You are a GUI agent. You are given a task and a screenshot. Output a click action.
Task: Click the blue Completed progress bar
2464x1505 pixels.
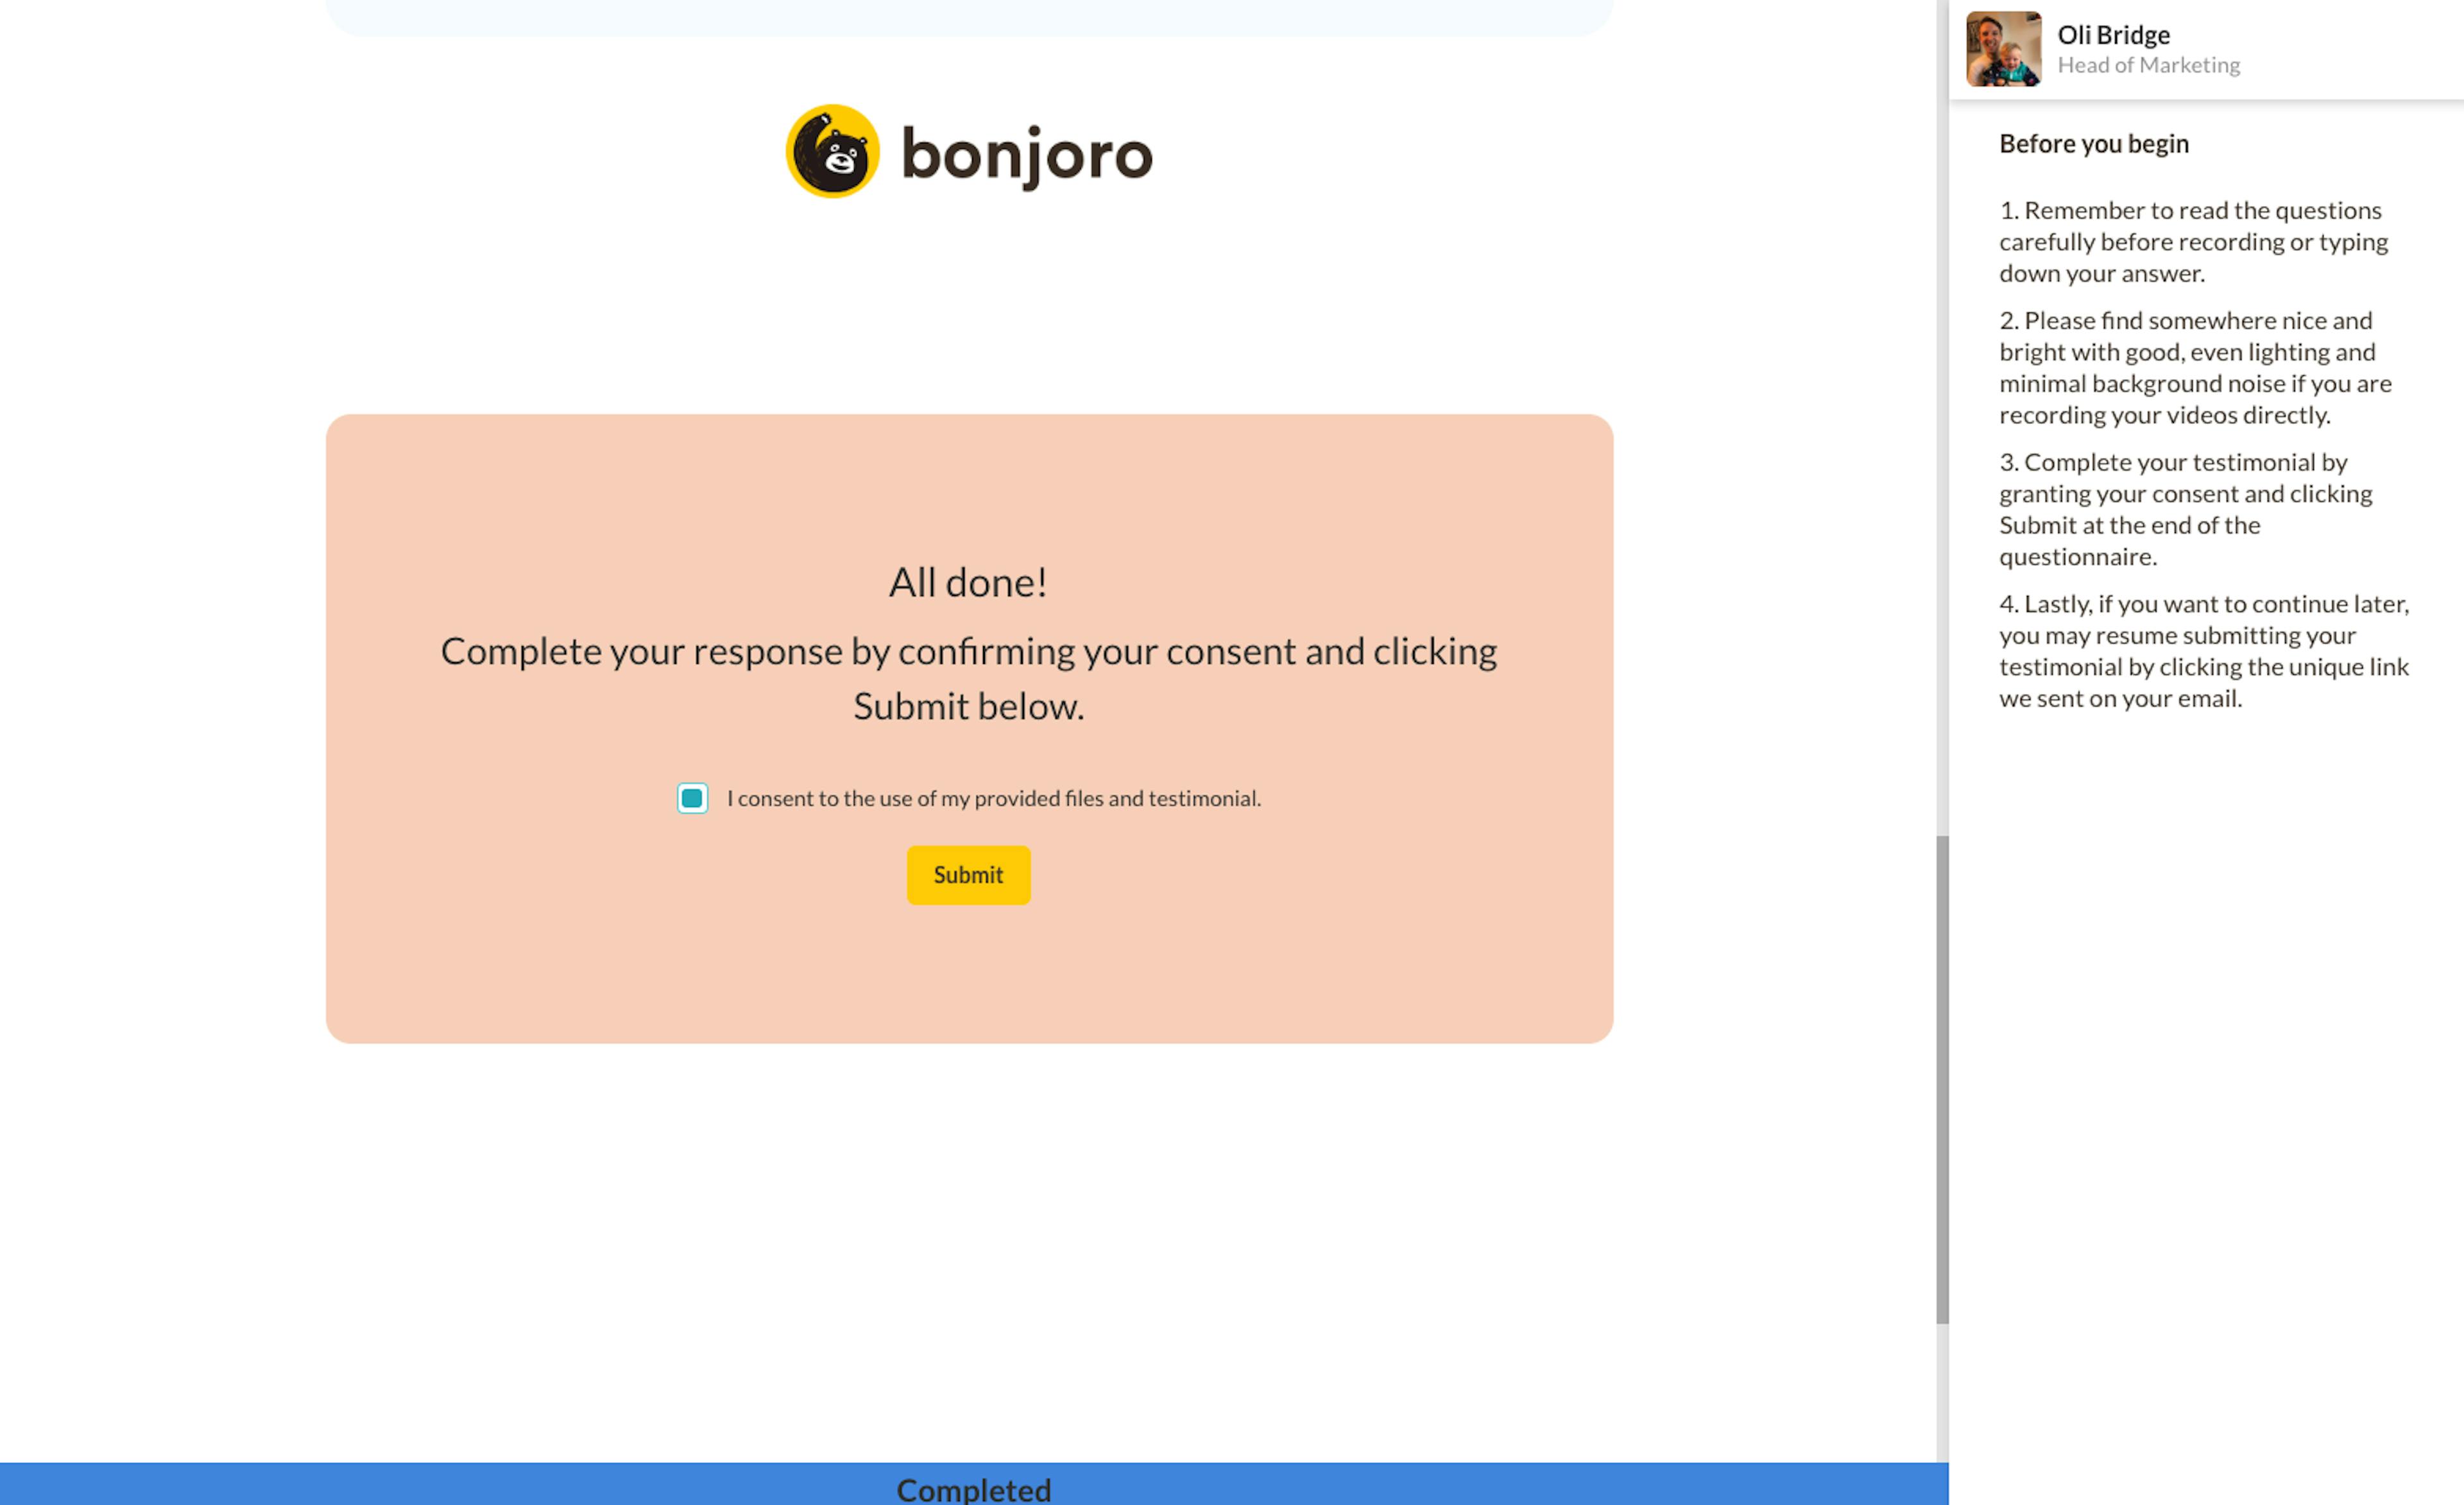pos(974,1484)
